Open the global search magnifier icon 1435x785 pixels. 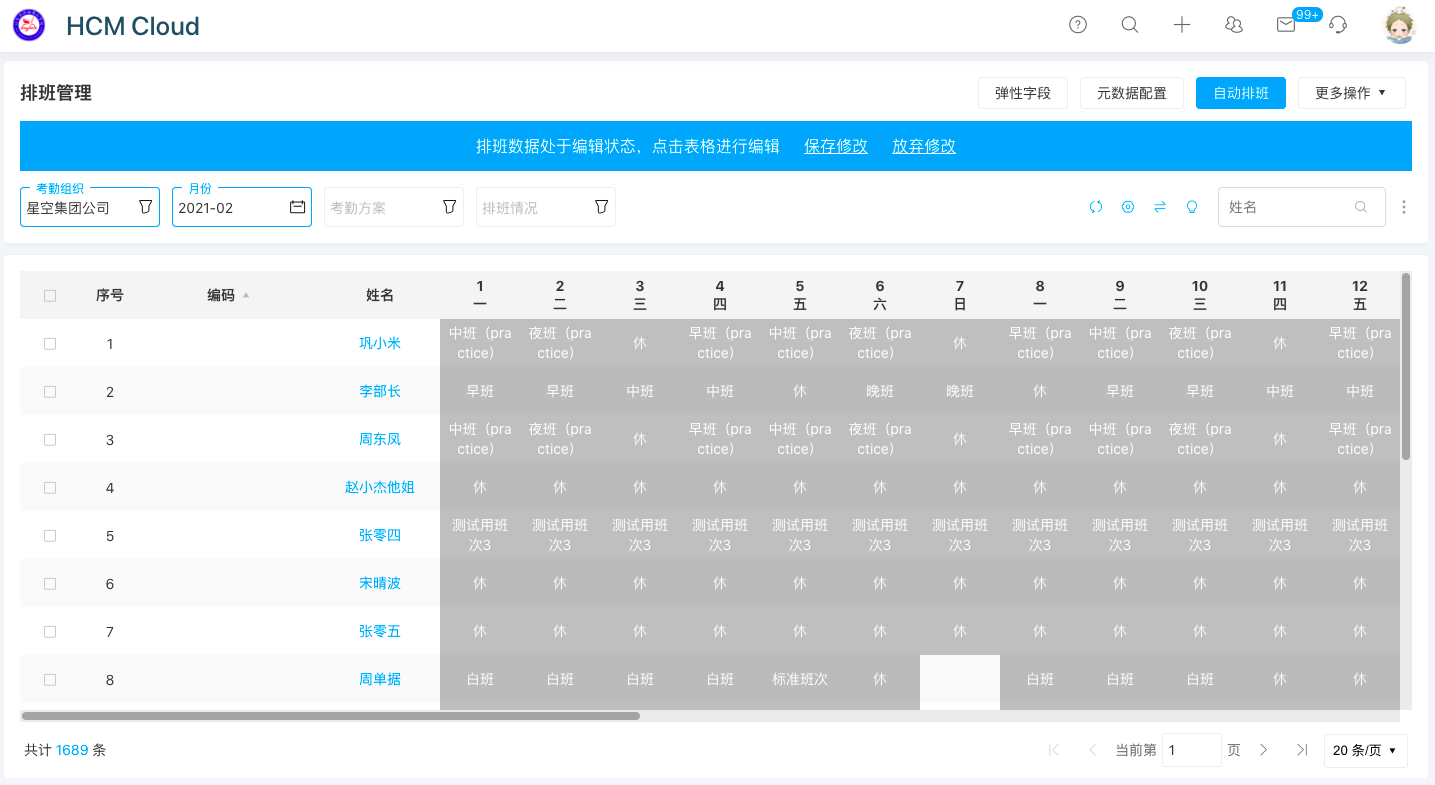(1130, 25)
